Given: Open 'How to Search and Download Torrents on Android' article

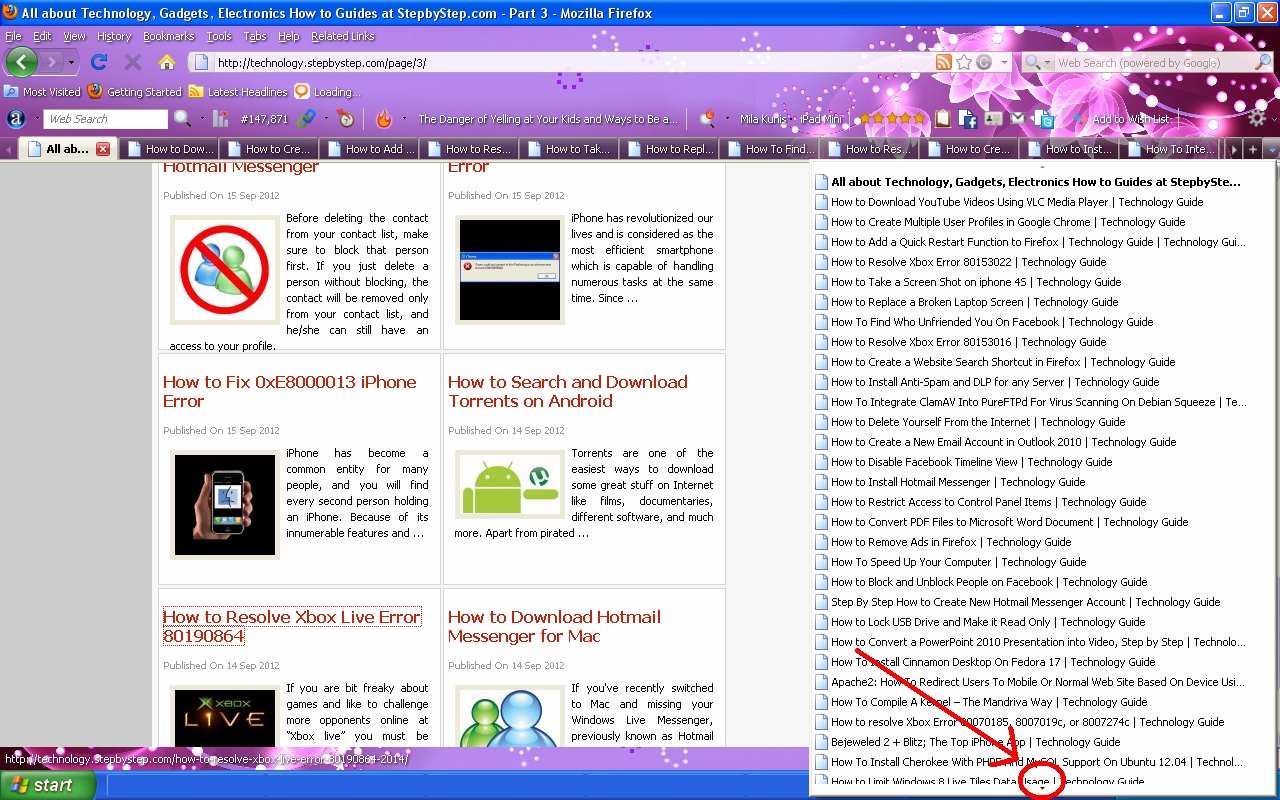Looking at the screenshot, I should 567,391.
